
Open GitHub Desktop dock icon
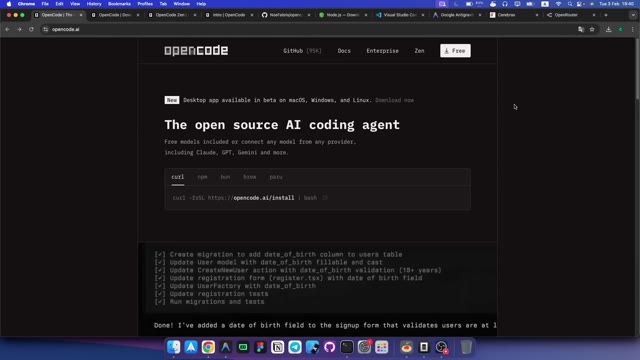(x=329, y=347)
